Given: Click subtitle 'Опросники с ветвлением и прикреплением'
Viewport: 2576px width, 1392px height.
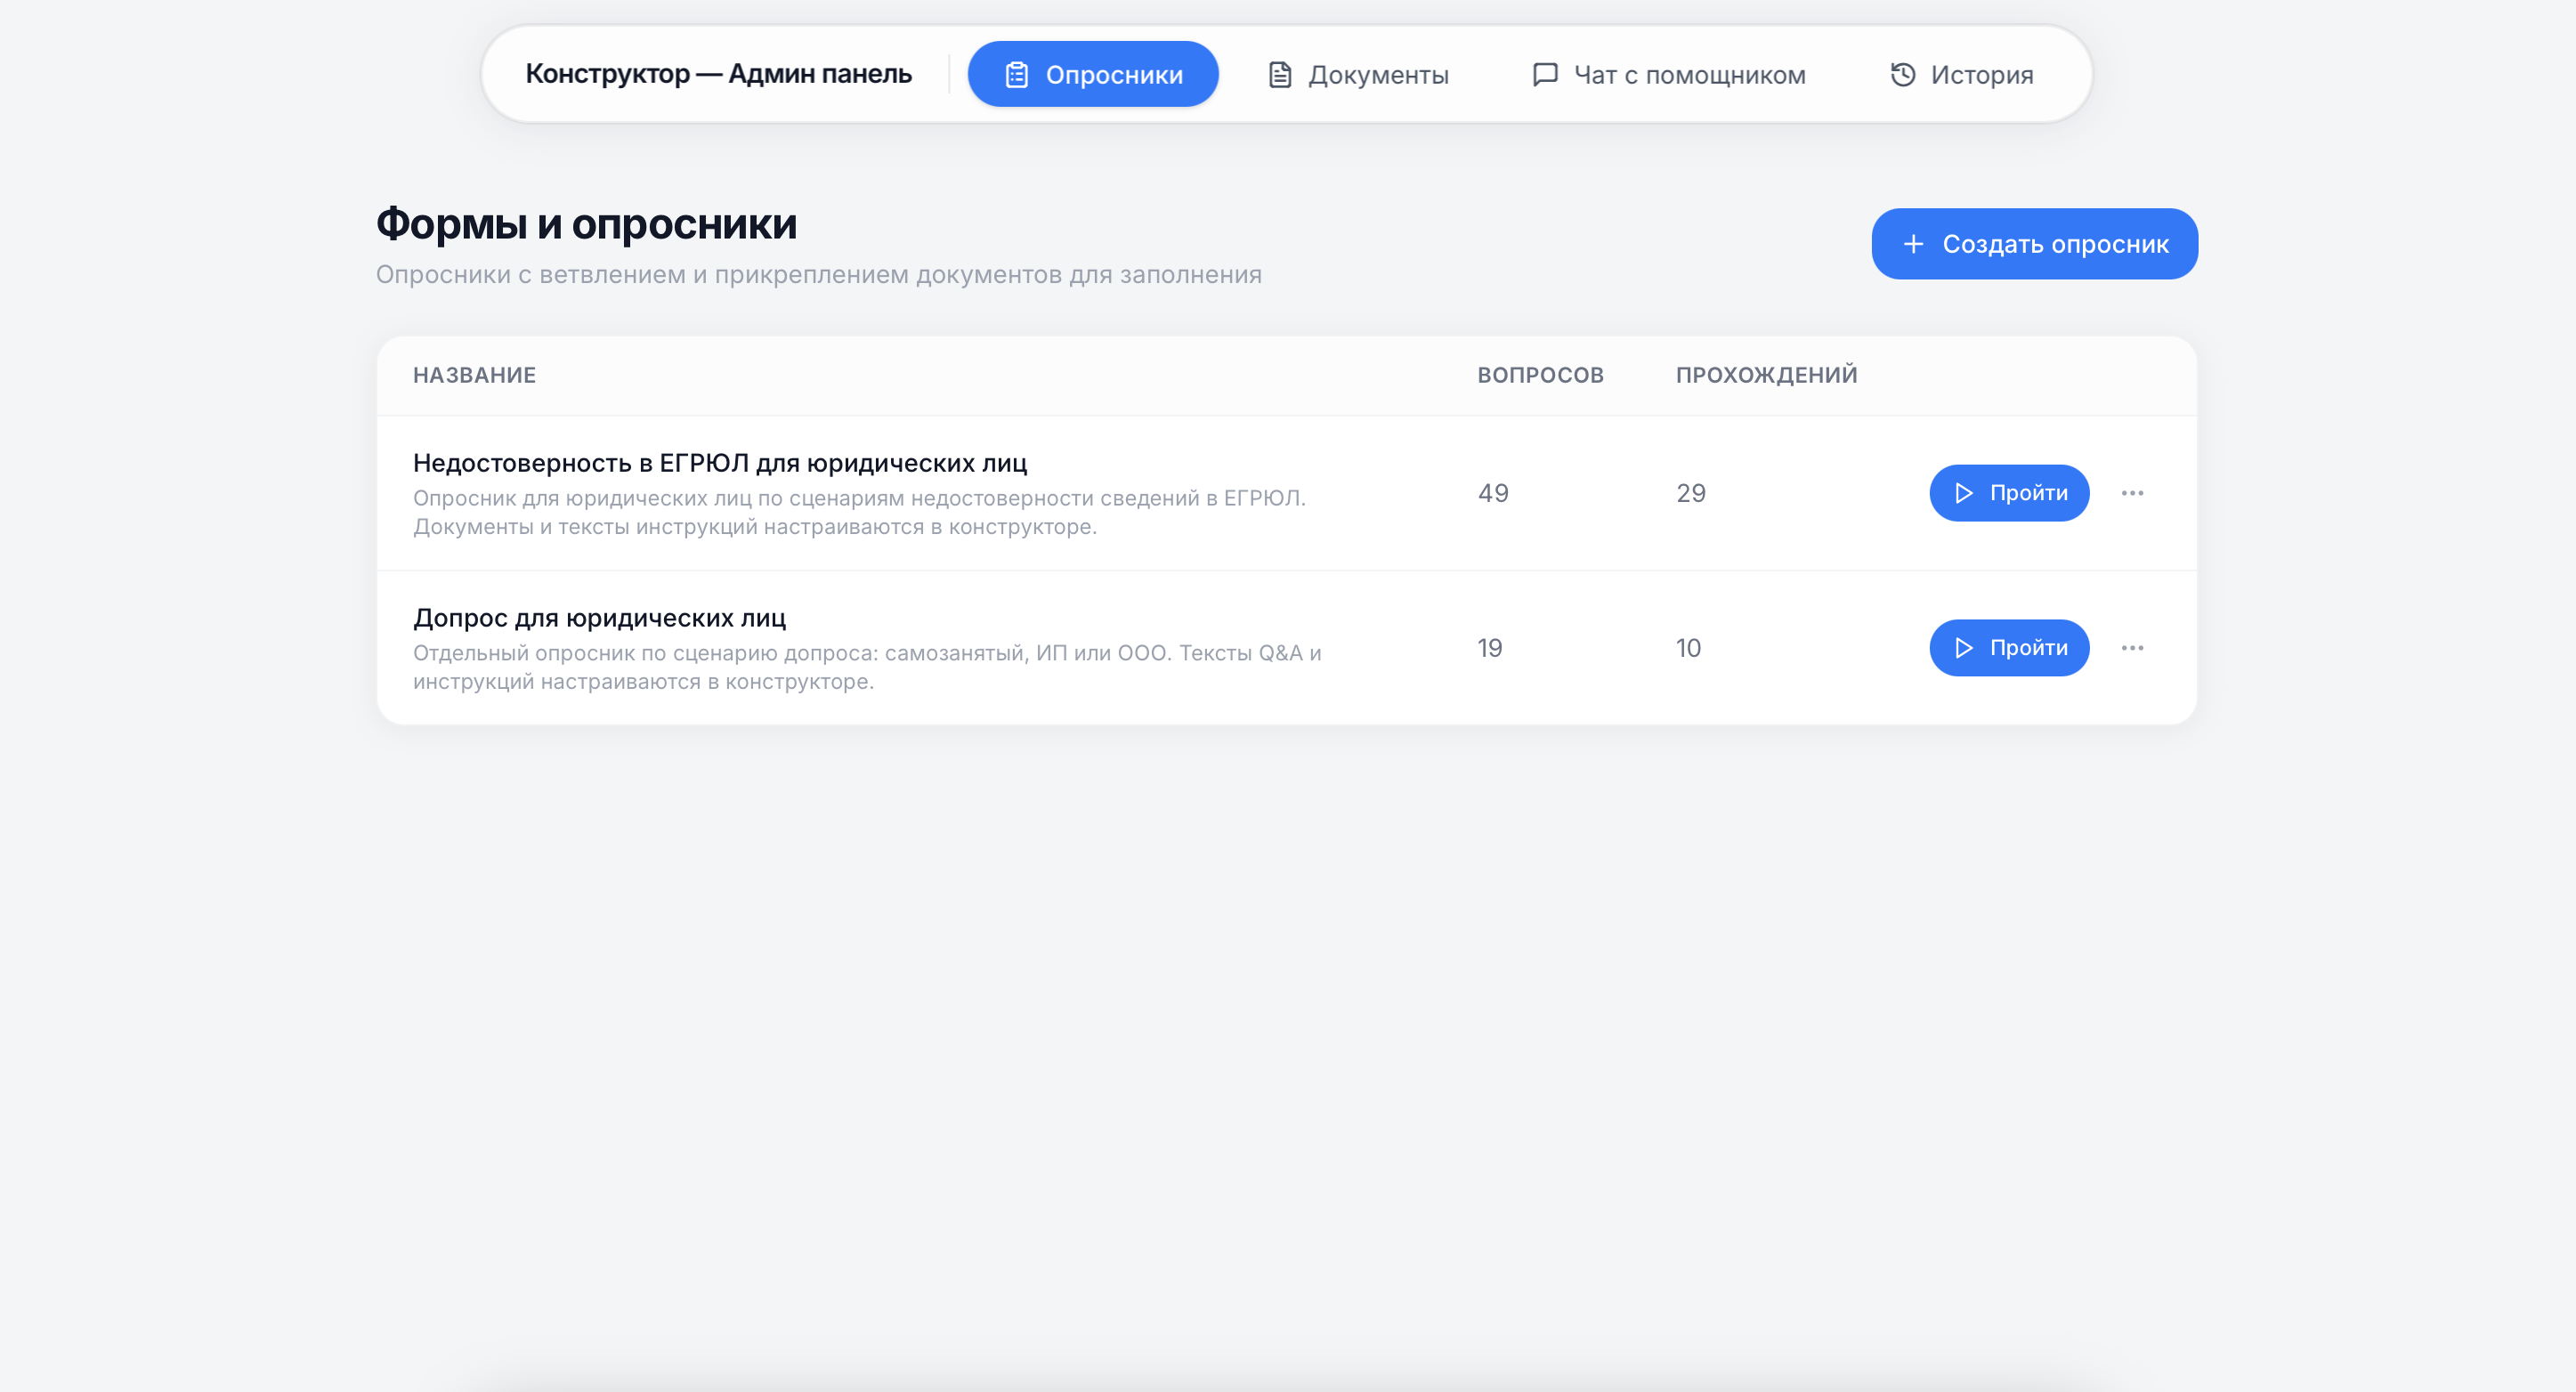Looking at the screenshot, I should click(x=818, y=275).
